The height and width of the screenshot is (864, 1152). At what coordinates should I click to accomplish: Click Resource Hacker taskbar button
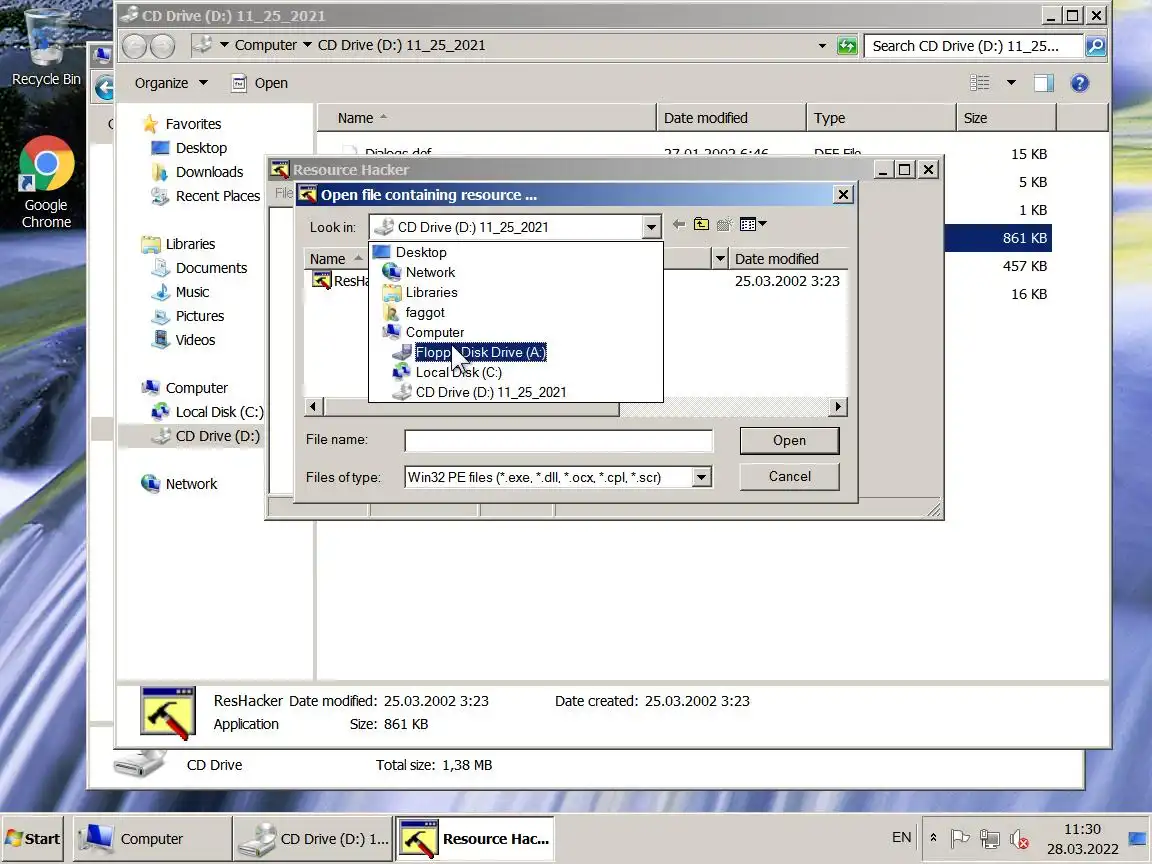coord(475,838)
